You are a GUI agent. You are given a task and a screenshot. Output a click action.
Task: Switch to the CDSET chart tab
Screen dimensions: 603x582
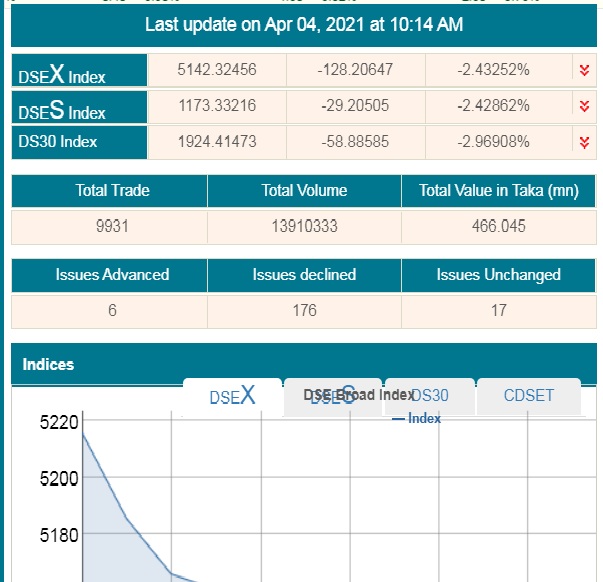(x=528, y=396)
